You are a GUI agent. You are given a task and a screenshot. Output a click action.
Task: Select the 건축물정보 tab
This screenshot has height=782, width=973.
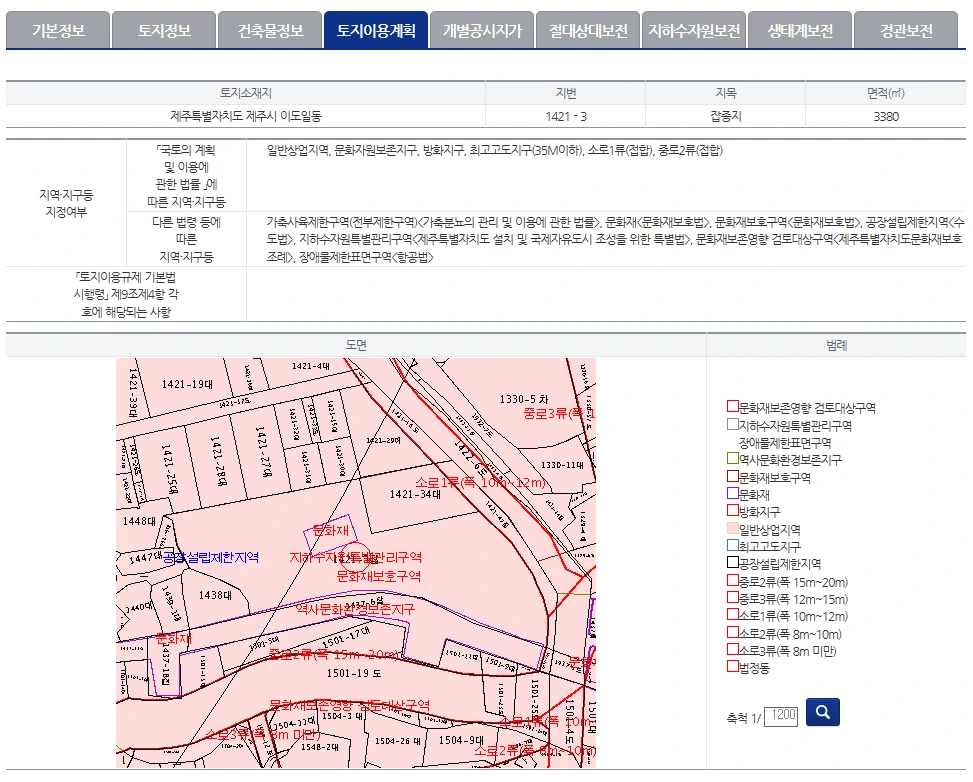(269, 30)
